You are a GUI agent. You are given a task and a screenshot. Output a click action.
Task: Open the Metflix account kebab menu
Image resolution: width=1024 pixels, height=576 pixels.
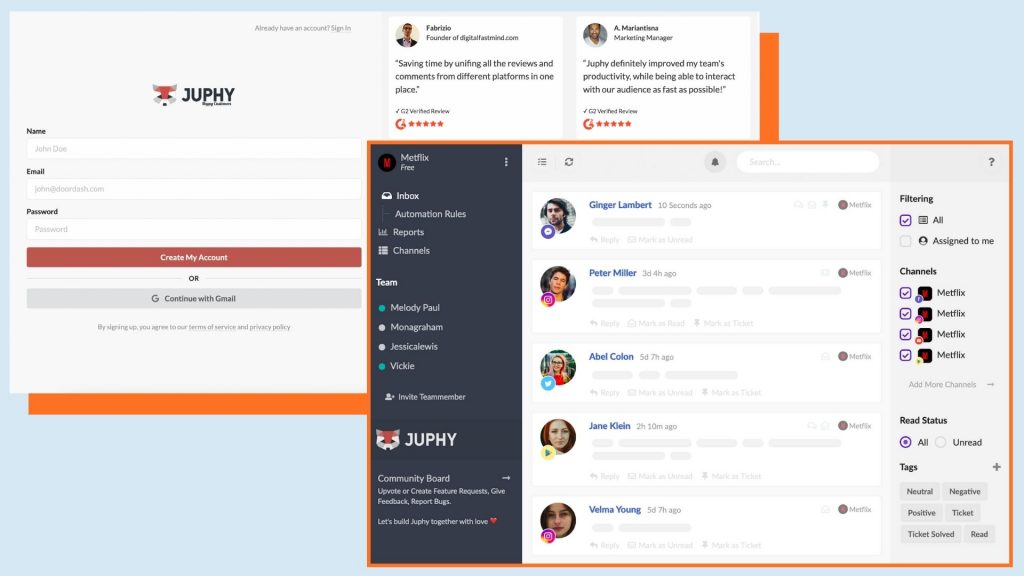506,162
